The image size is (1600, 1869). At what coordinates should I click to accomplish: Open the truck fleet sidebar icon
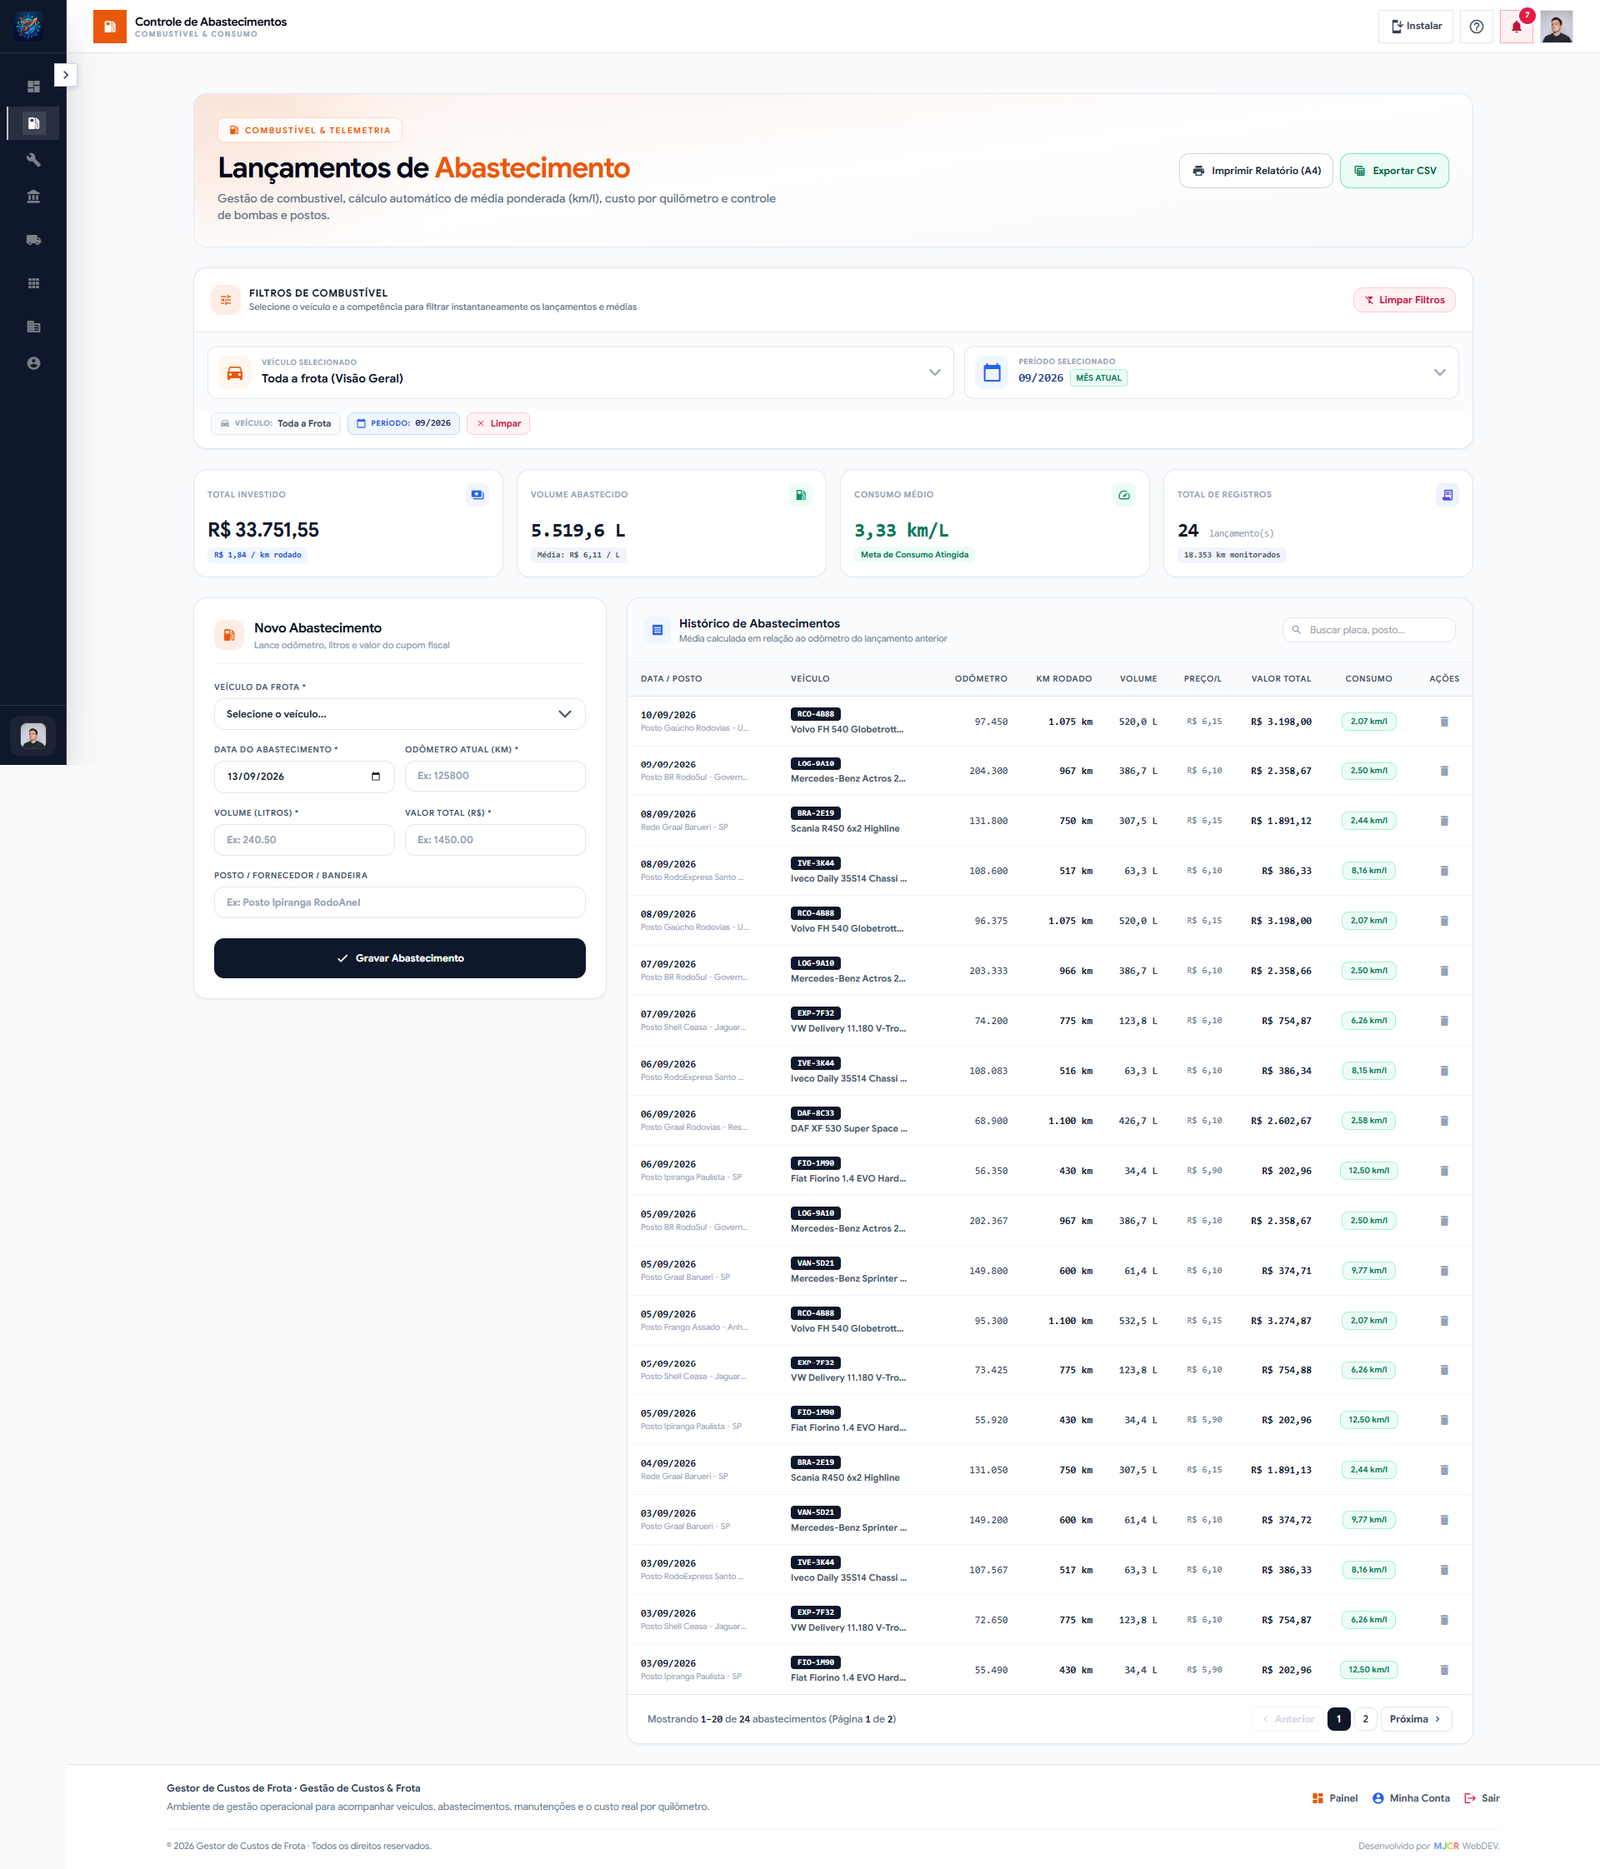click(x=33, y=240)
